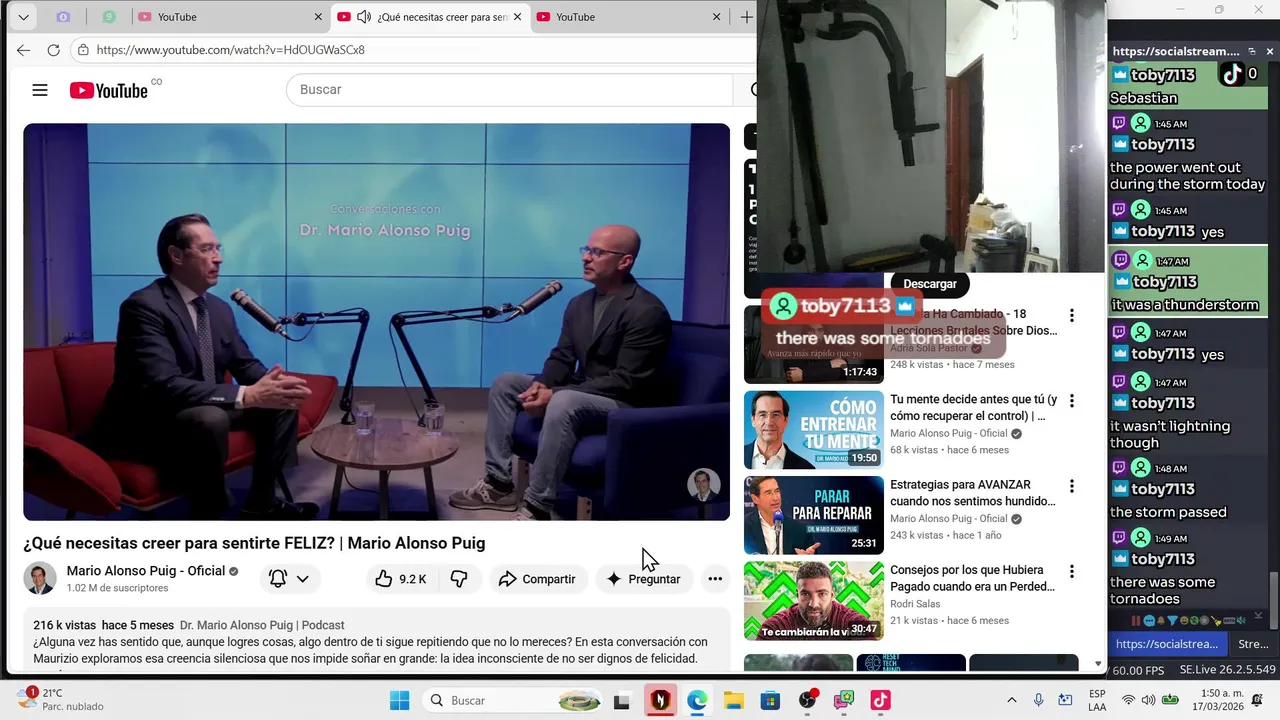Click the blue chat bubble icon
Screen dimensions: 1280x720
[x=1149, y=620]
